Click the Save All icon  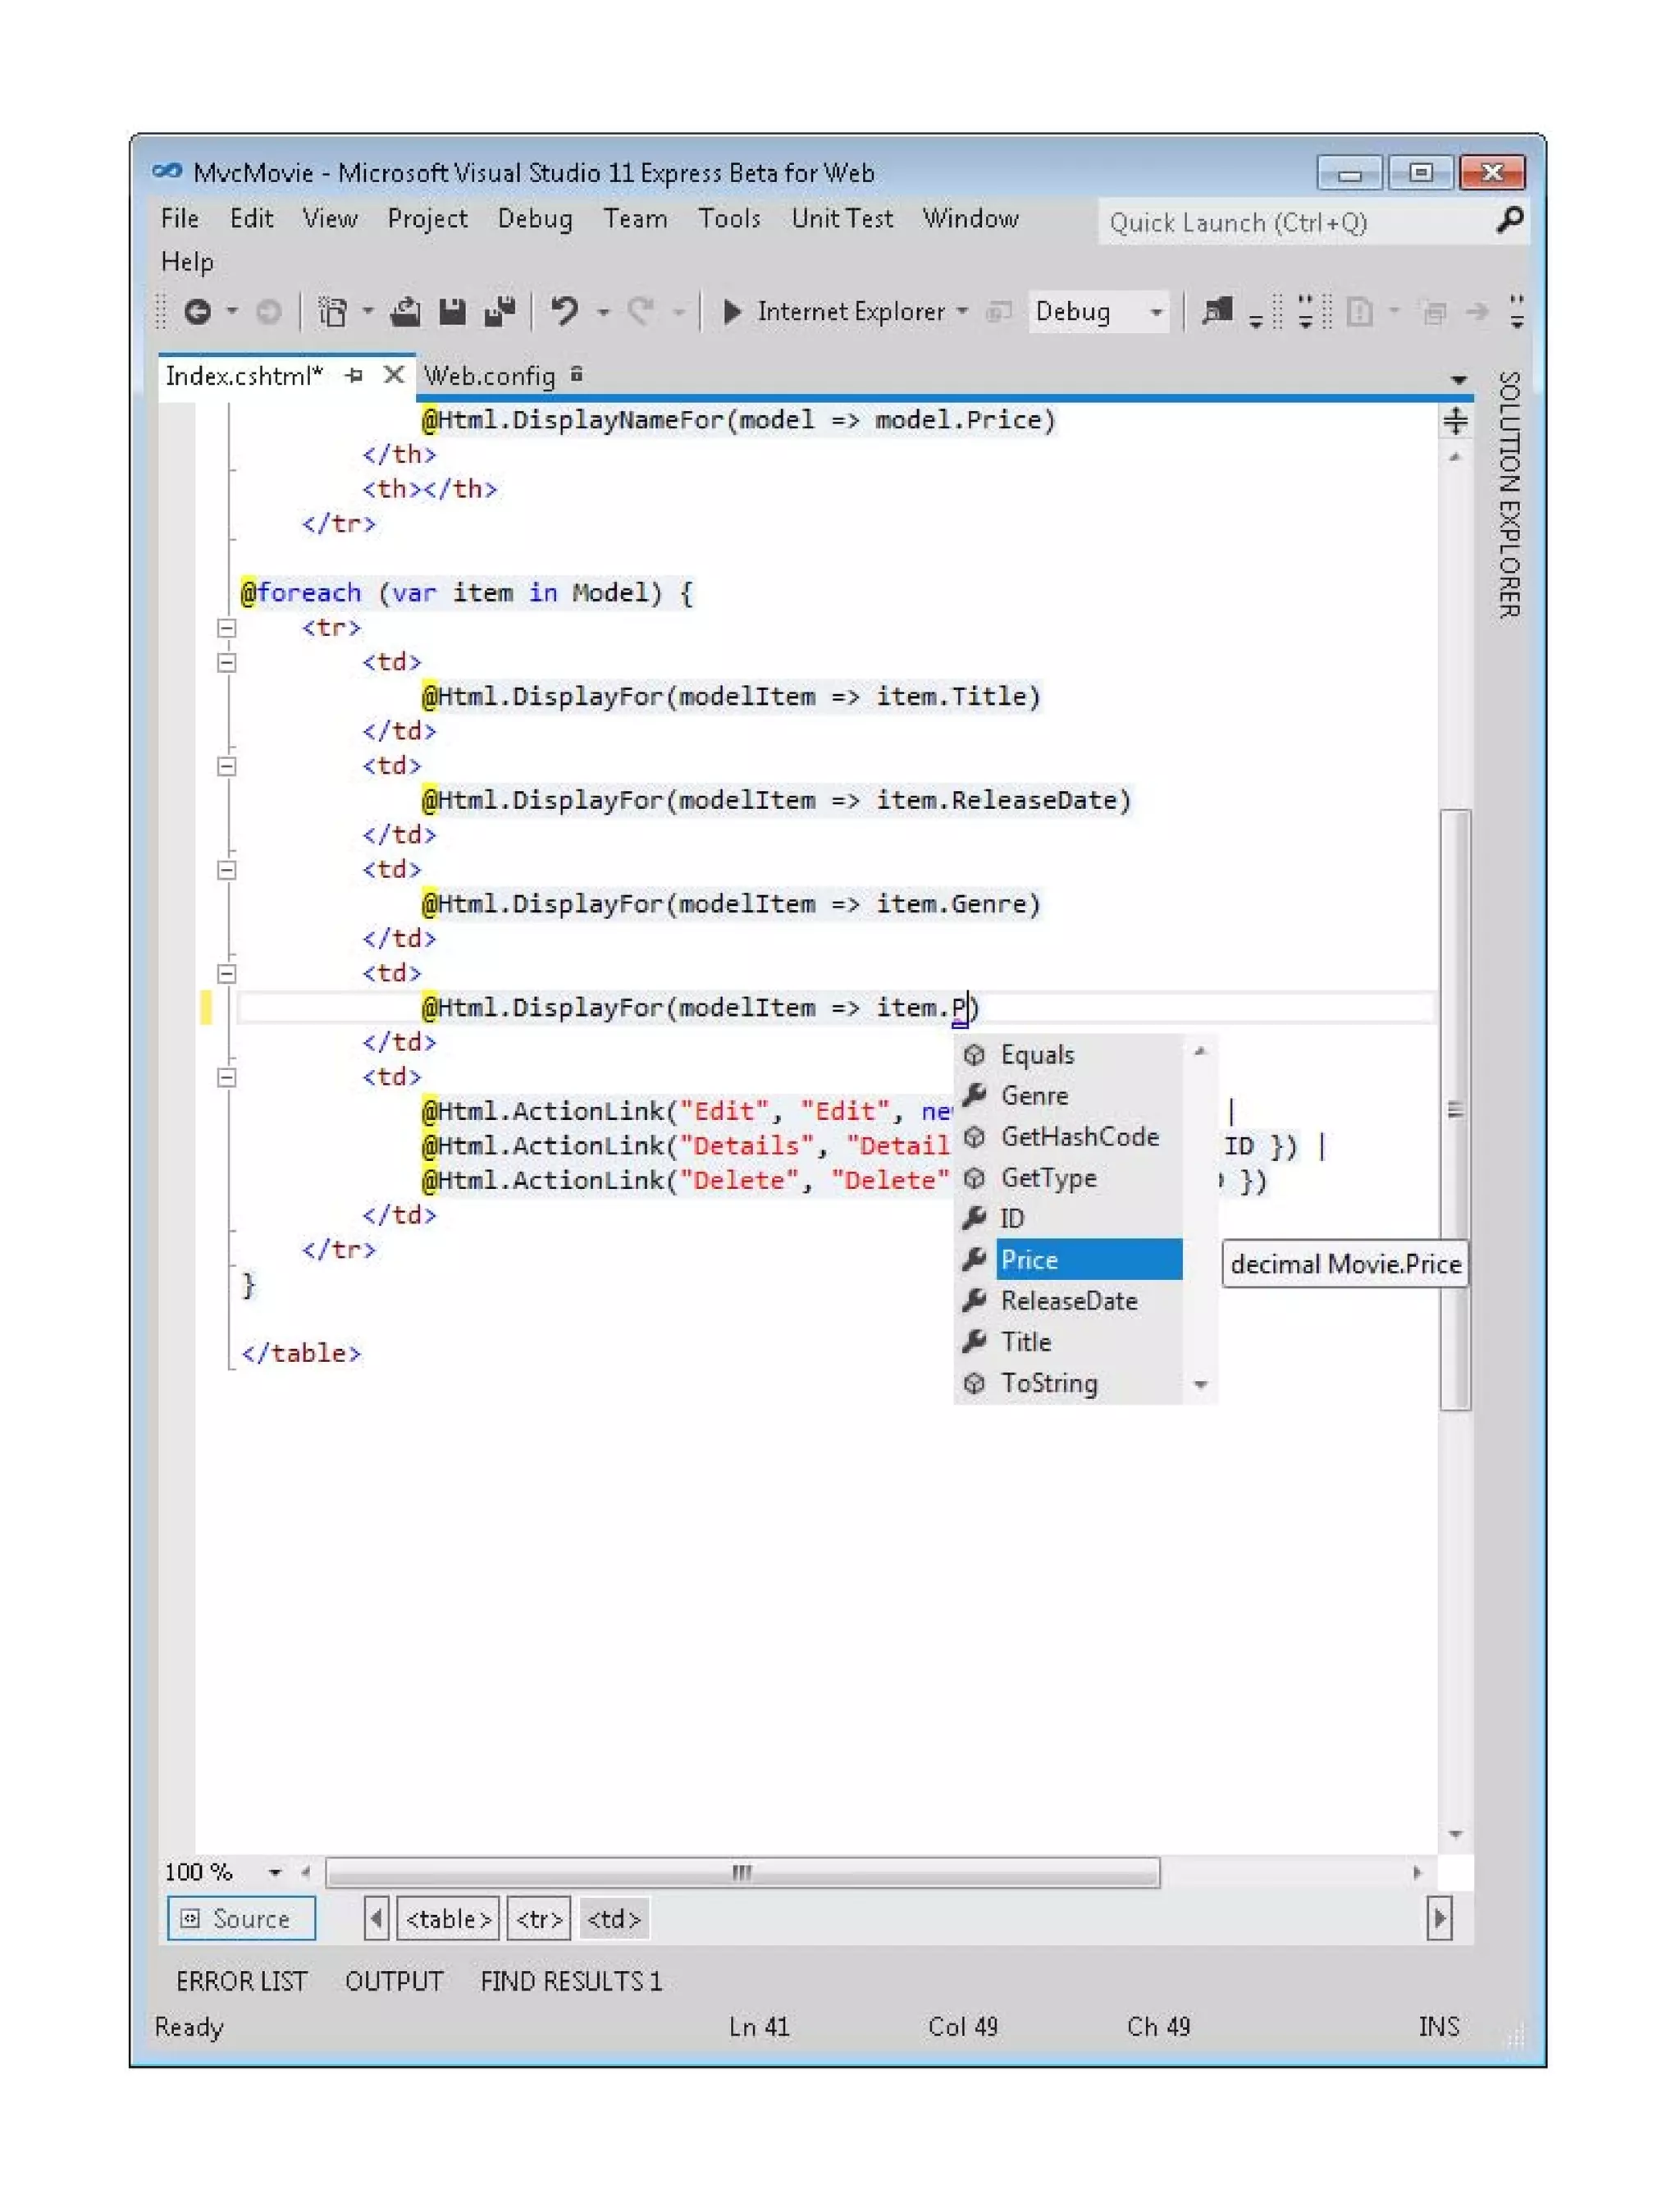[500, 313]
